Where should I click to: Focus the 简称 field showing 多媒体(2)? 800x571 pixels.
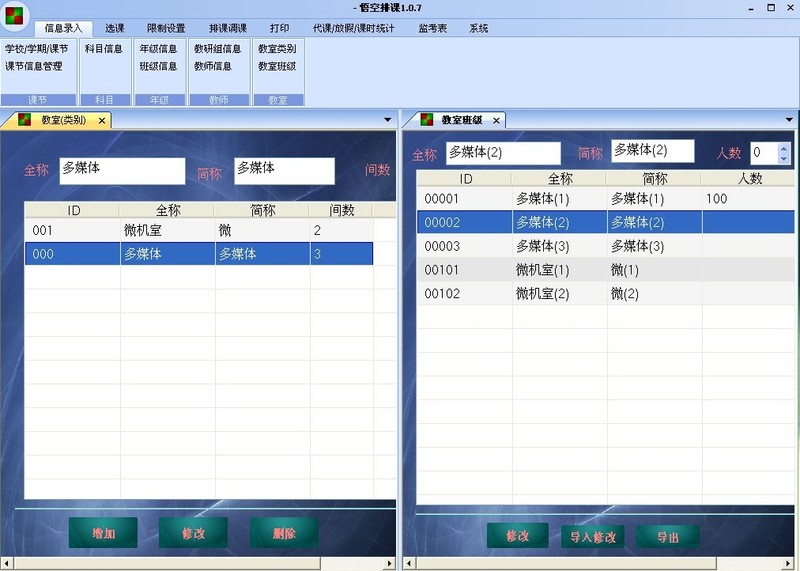tap(653, 151)
